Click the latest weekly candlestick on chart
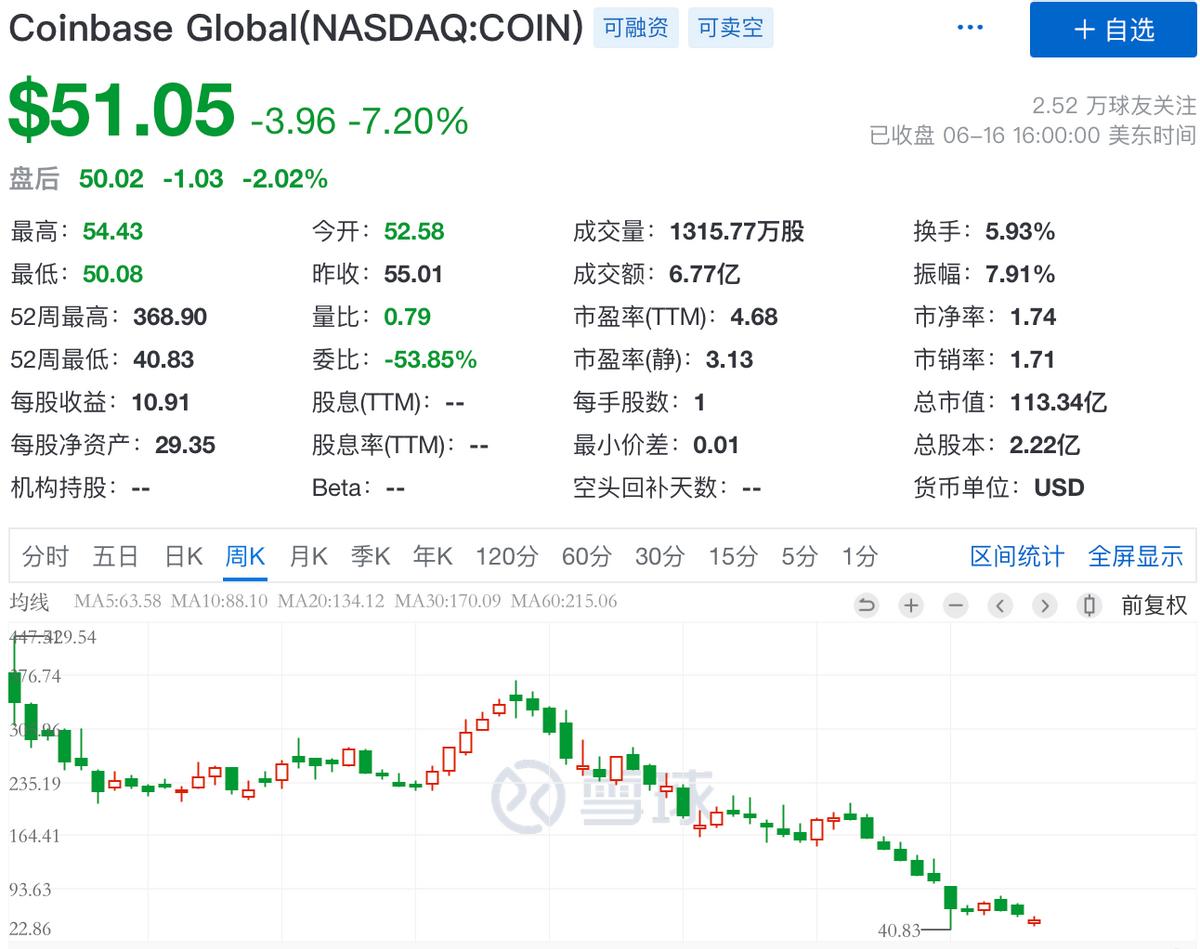 pyautogui.click(x=1033, y=921)
